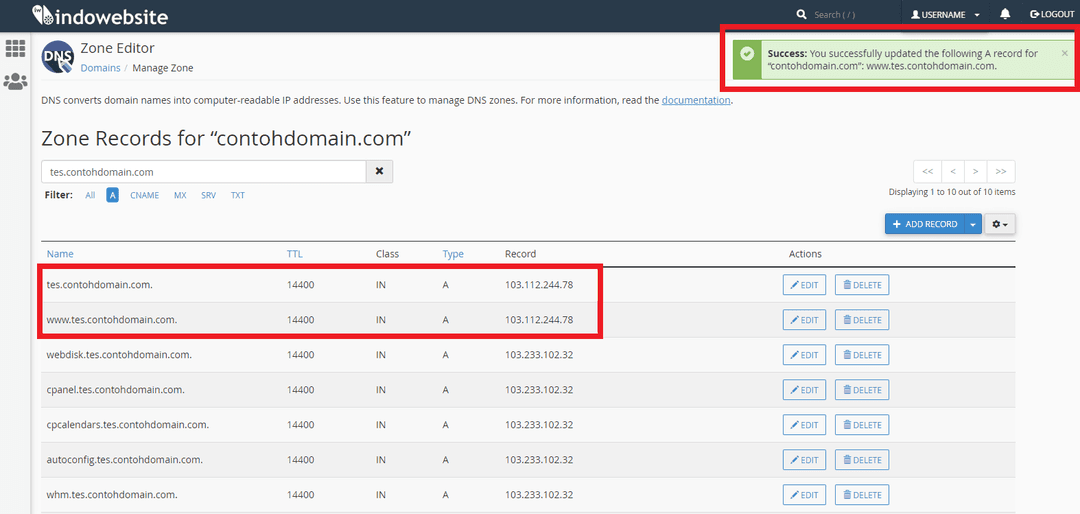Screen dimensions: 1080x514
Task: Select the webdisk.tes.contohdomain.com. name cell
Action: click(118, 354)
